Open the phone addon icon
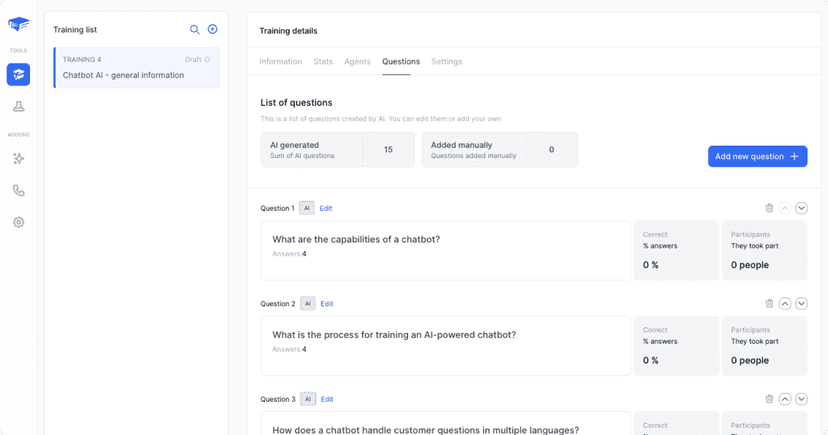 pyautogui.click(x=18, y=190)
